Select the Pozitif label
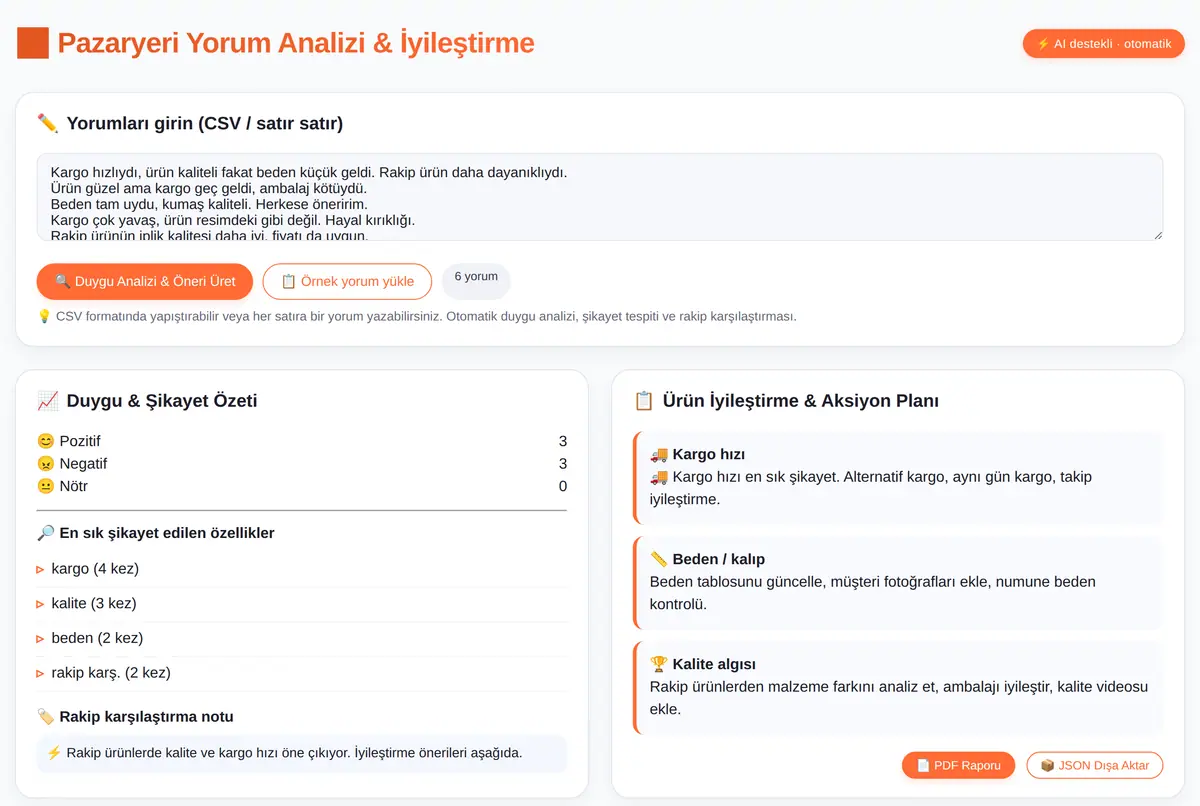Viewport: 1200px width, 806px height. tap(80, 441)
